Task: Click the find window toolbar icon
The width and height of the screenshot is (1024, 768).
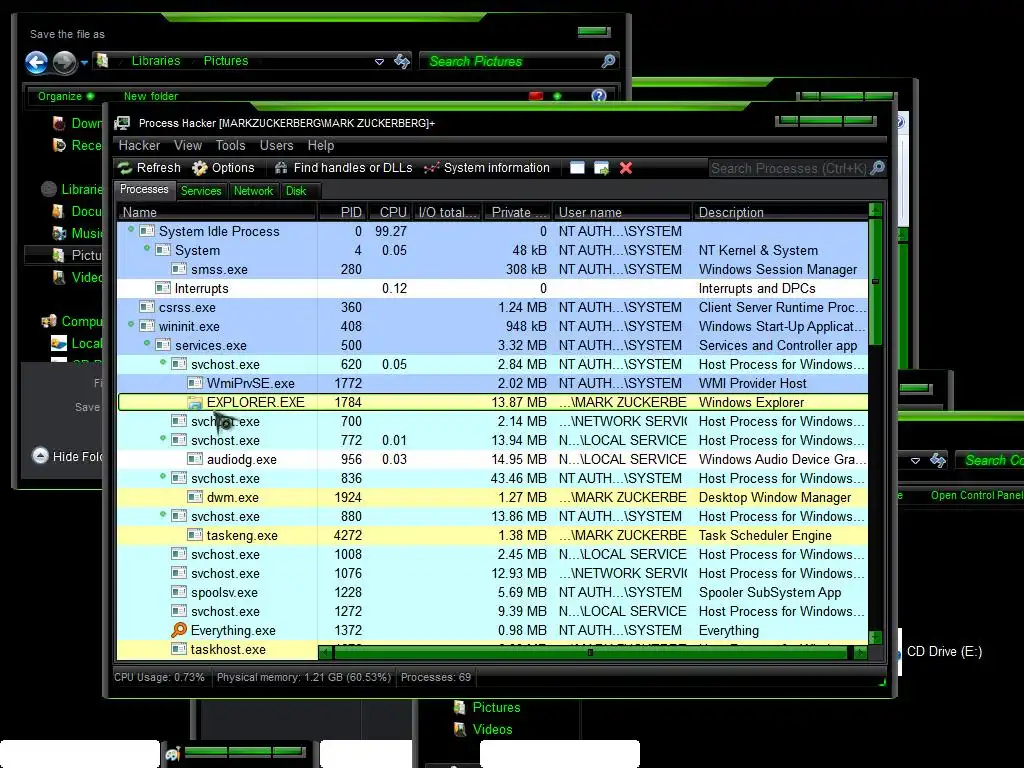Action: [x=577, y=168]
